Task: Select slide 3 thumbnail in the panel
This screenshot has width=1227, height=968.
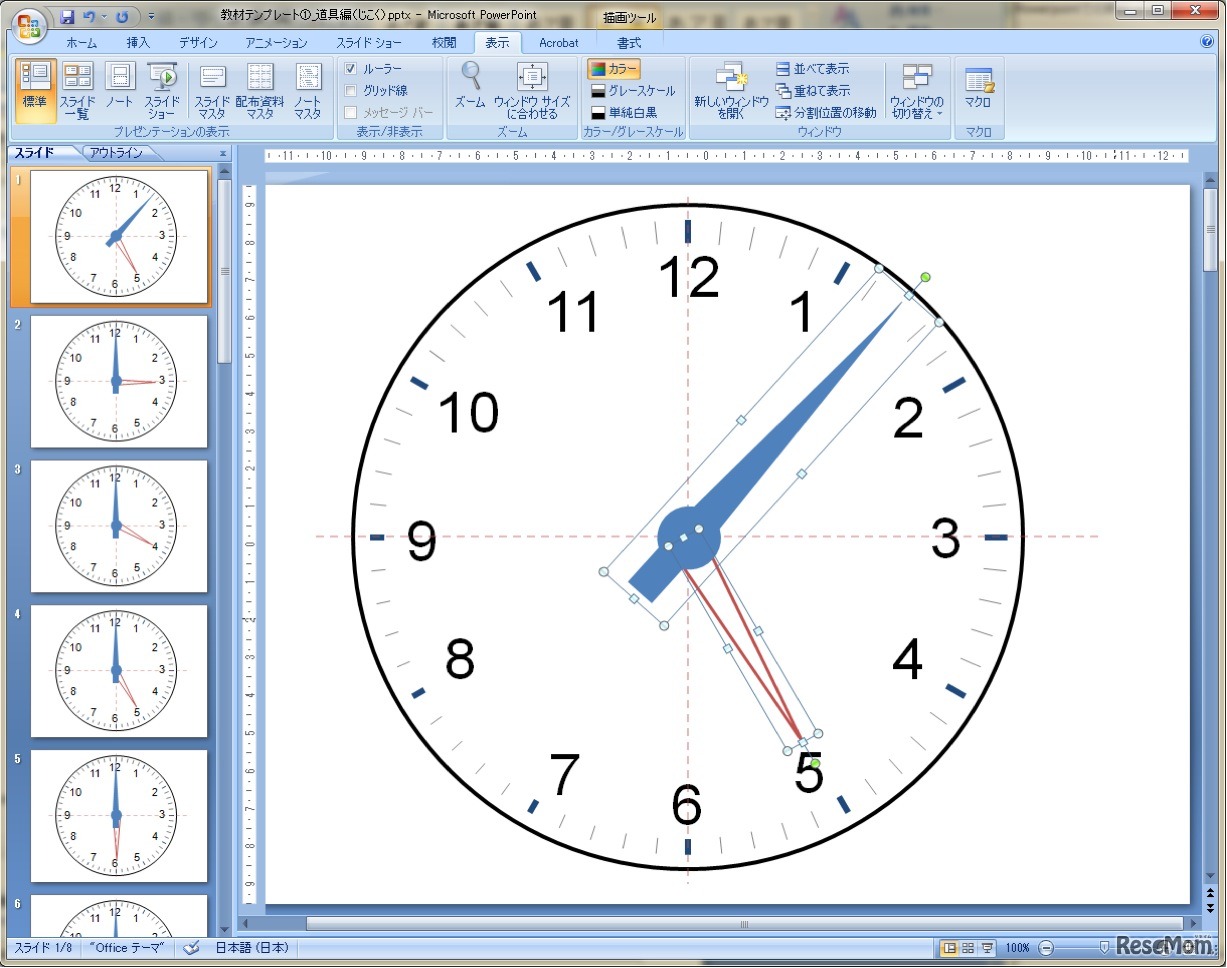Action: point(119,525)
